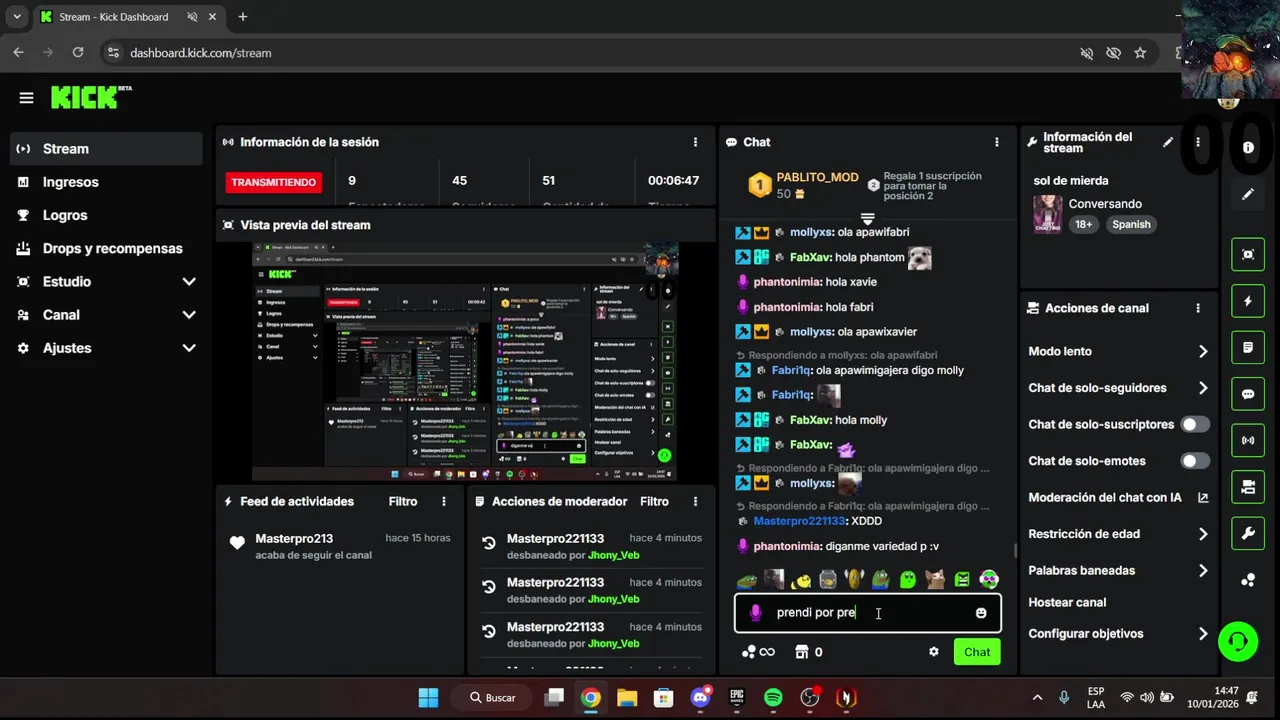Open Logros in the sidebar
Screen dimensions: 1280x720
(x=106, y=215)
